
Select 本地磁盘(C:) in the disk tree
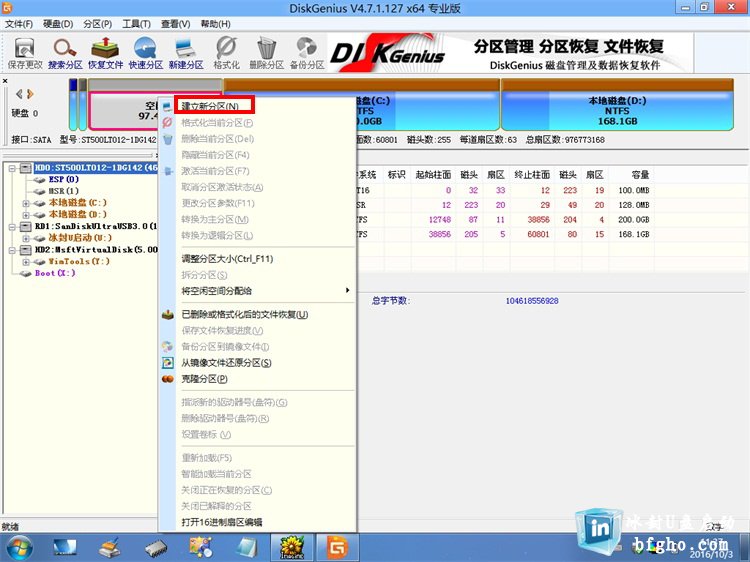click(77, 203)
